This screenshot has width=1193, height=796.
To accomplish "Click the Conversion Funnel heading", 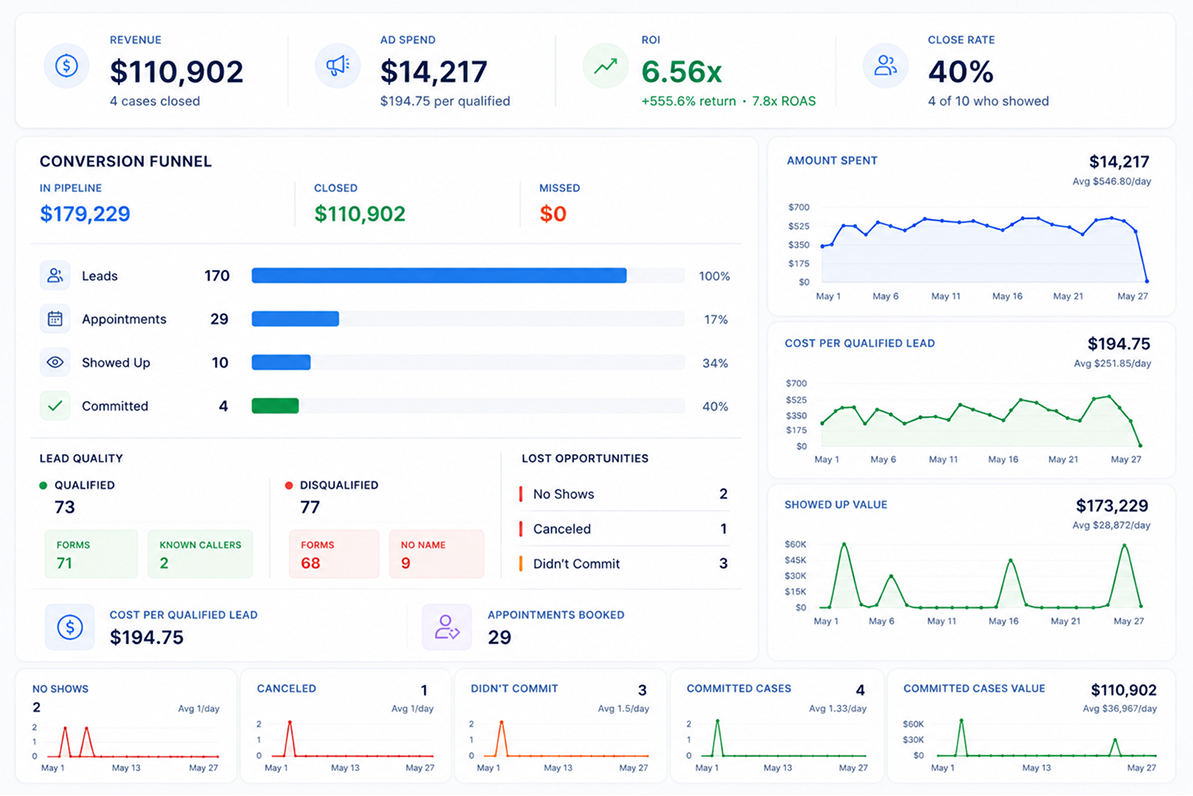I will (126, 161).
